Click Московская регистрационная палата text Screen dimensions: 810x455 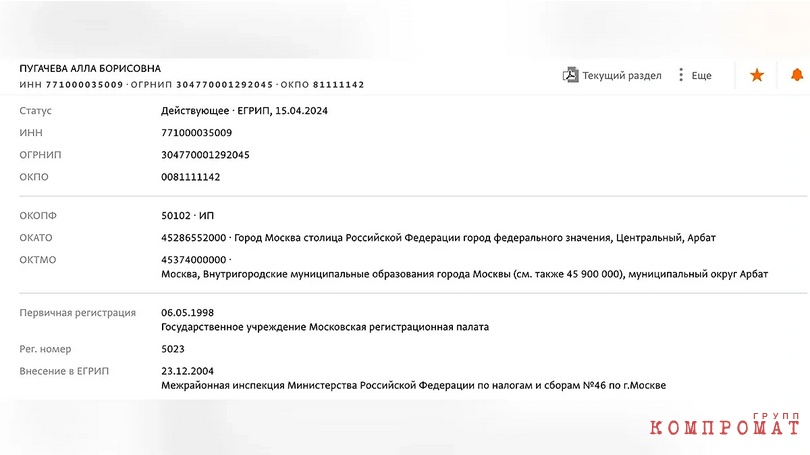[x=399, y=327]
